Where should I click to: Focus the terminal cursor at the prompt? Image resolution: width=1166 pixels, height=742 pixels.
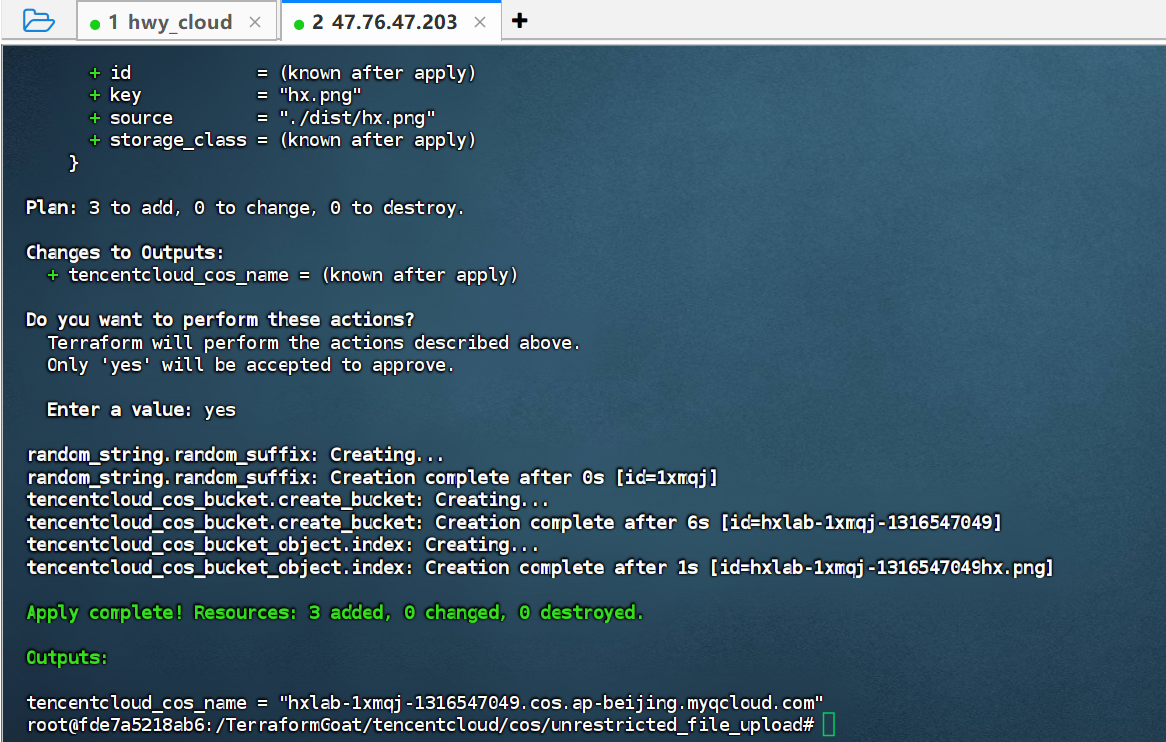coord(828,724)
